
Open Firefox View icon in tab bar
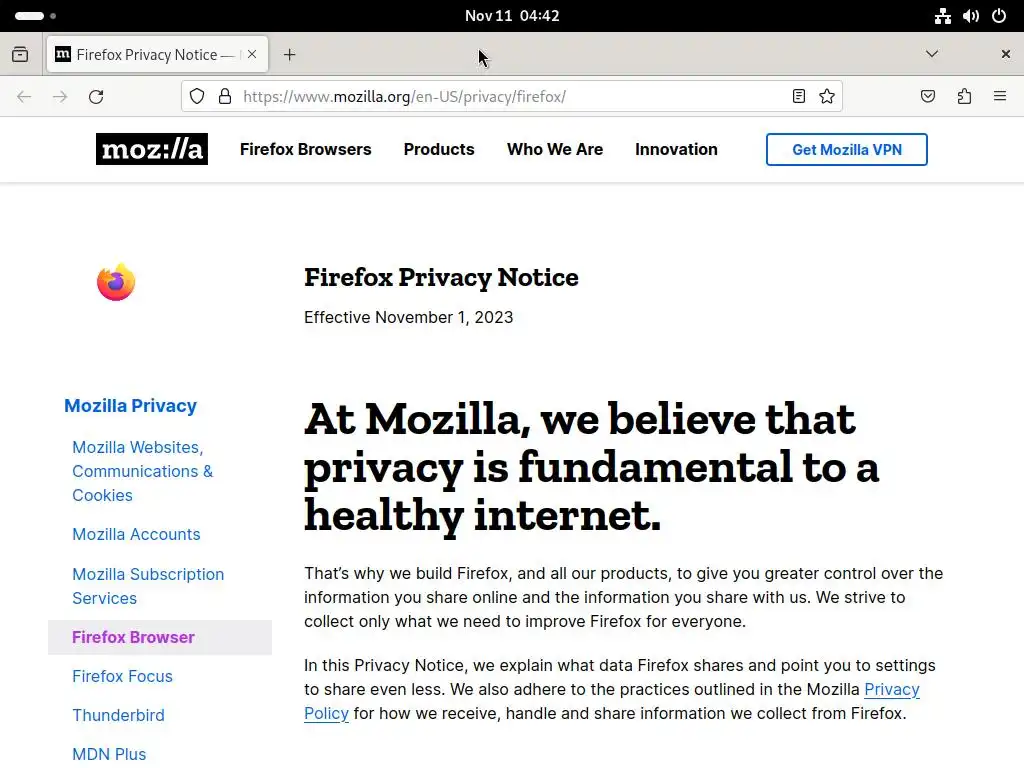(x=20, y=54)
